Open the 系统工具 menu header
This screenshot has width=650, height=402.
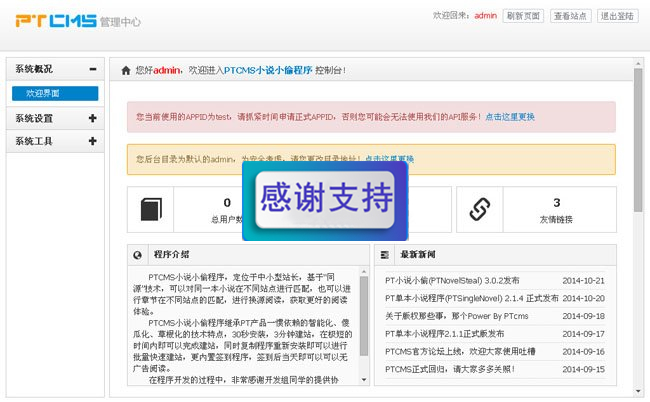point(55,141)
